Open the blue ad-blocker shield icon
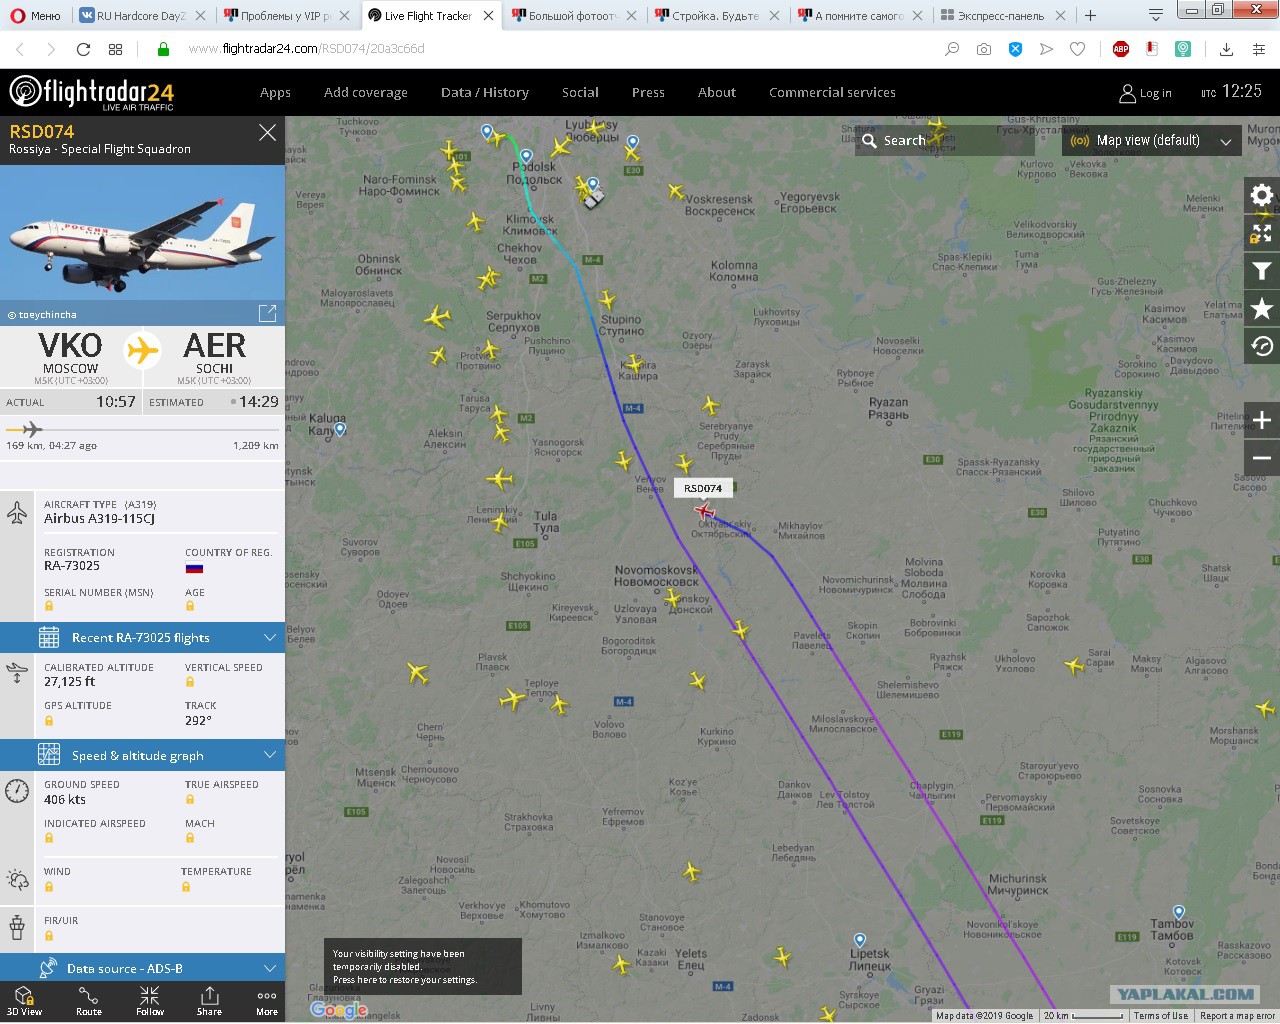The width and height of the screenshot is (1280, 1024). 1015,49
